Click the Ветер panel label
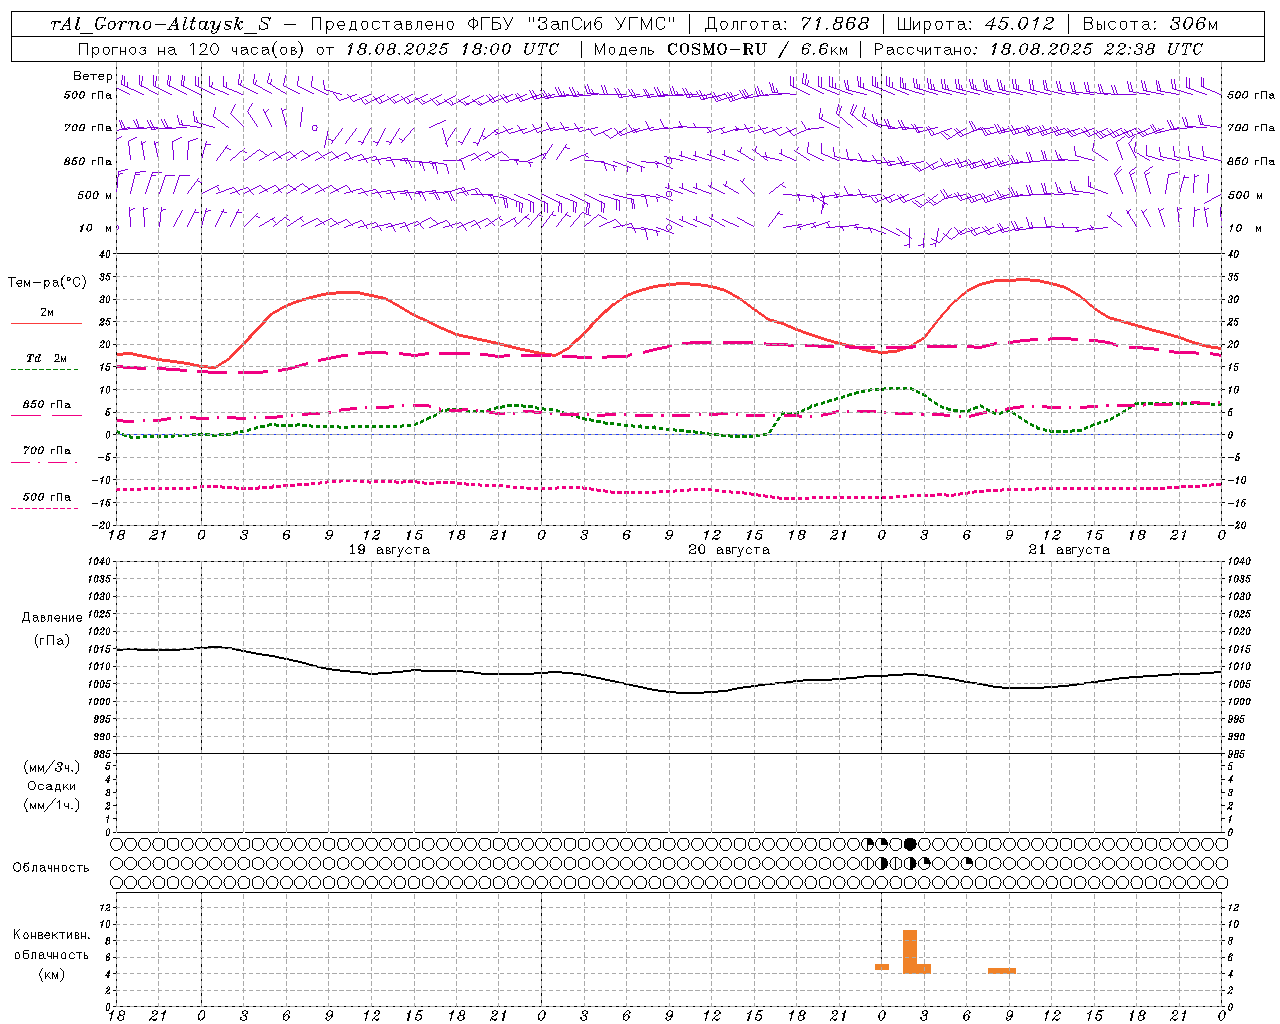 pyautogui.click(x=92, y=76)
